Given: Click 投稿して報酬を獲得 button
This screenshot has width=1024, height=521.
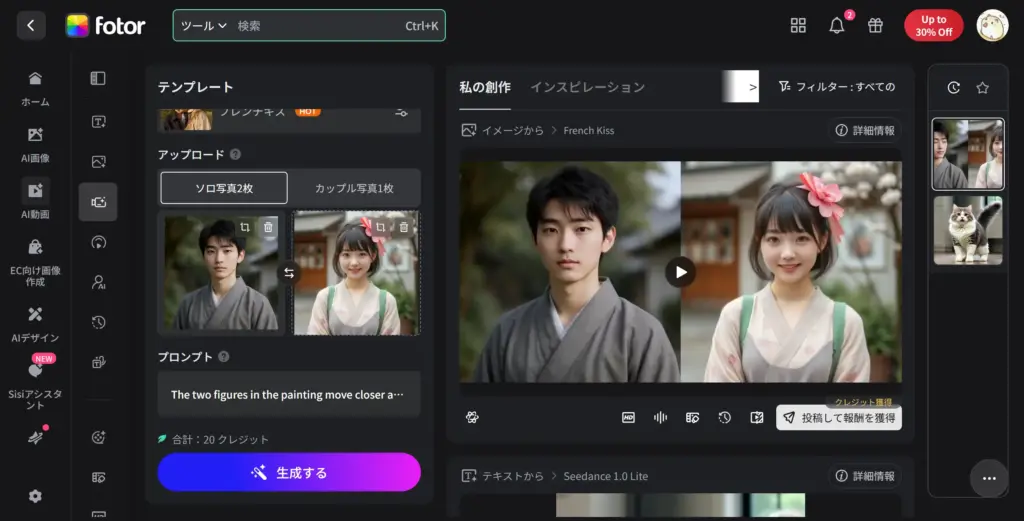Looking at the screenshot, I should (x=839, y=418).
